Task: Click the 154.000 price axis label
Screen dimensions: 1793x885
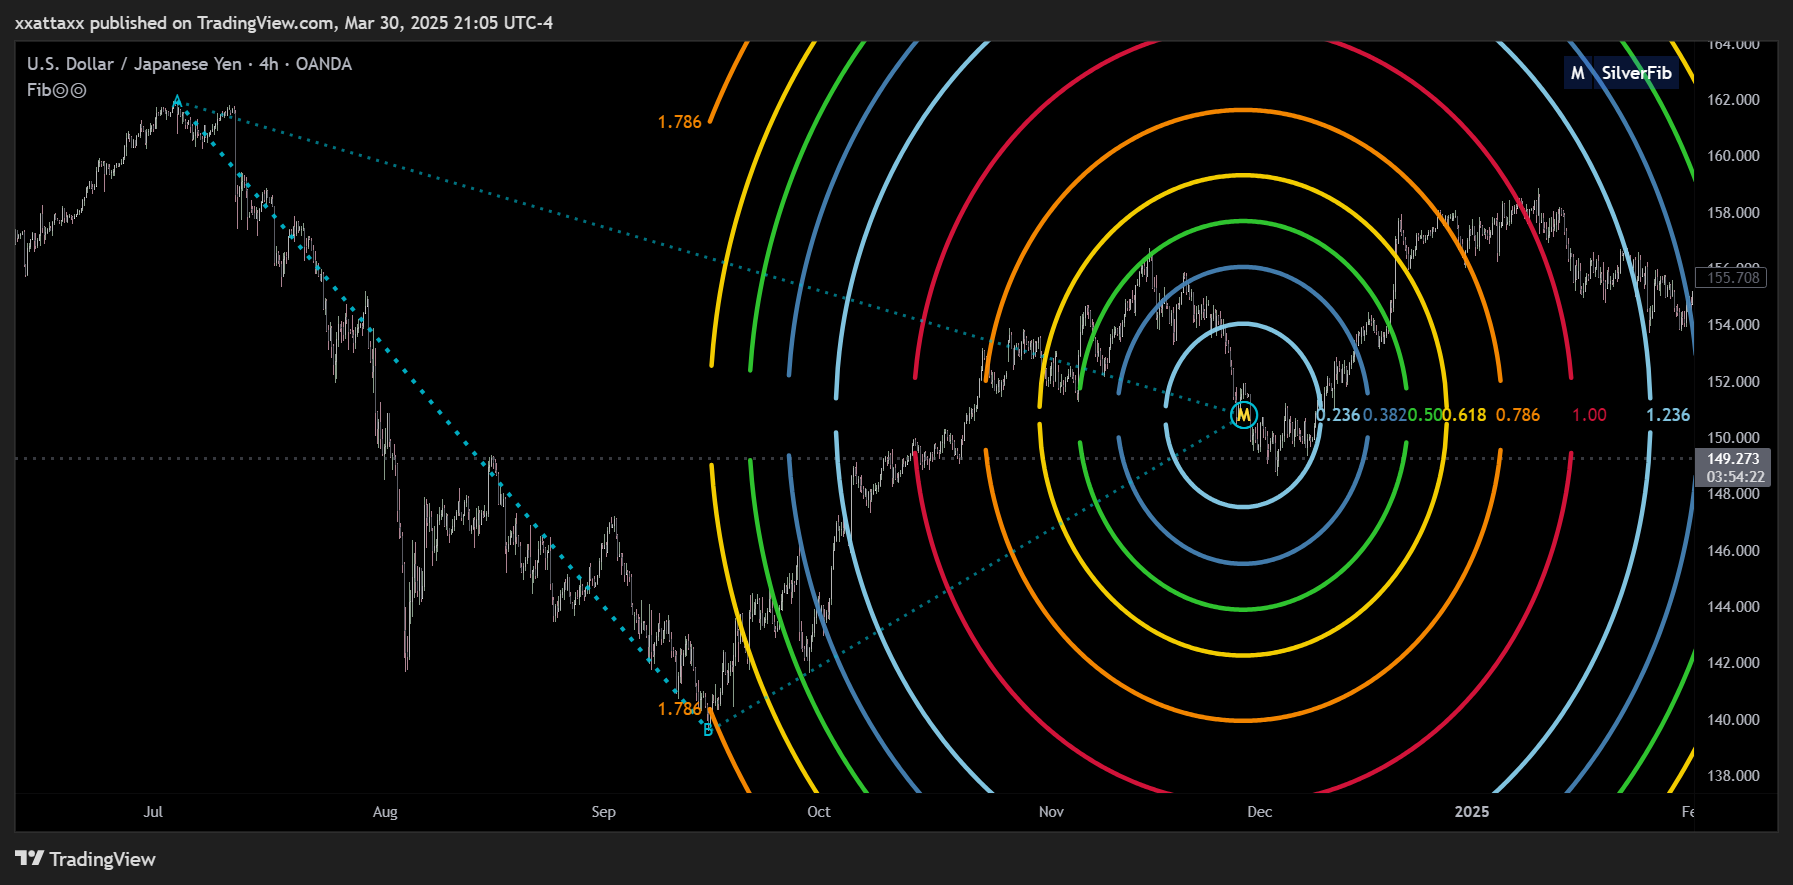Action: (x=1733, y=325)
